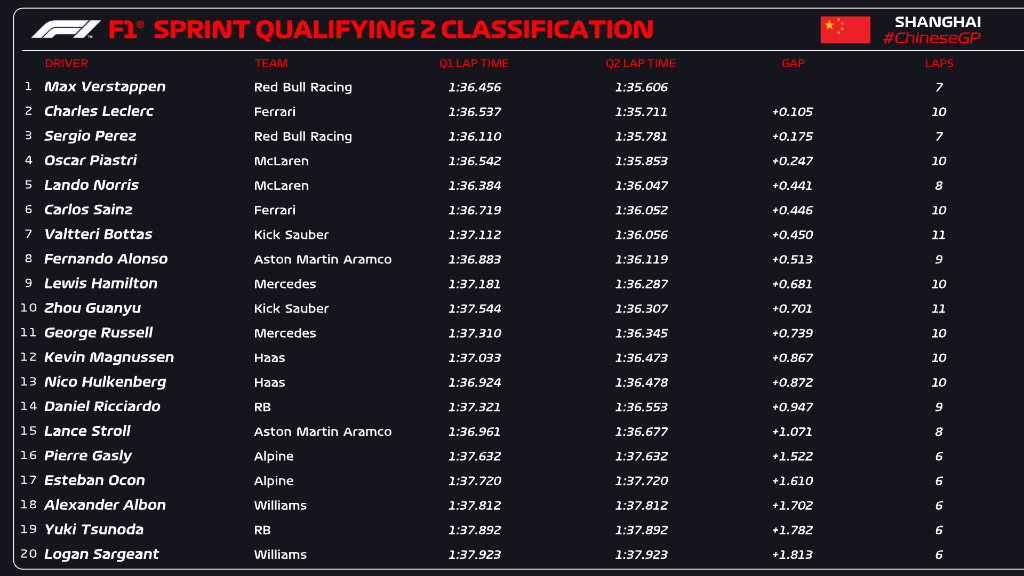Click the GAP column header

click(793, 63)
